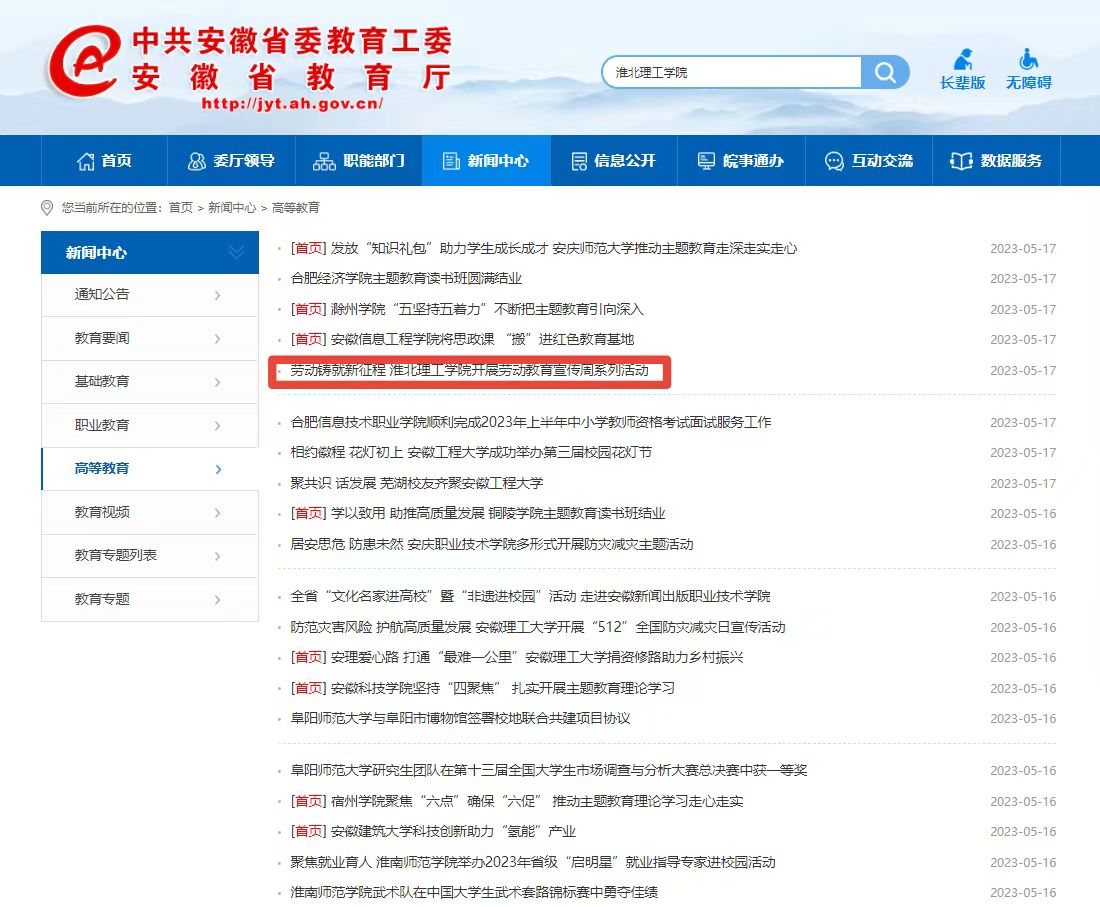Open the 皖事通办 navigation item
Screen dimensions: 1100x907
click(740, 161)
